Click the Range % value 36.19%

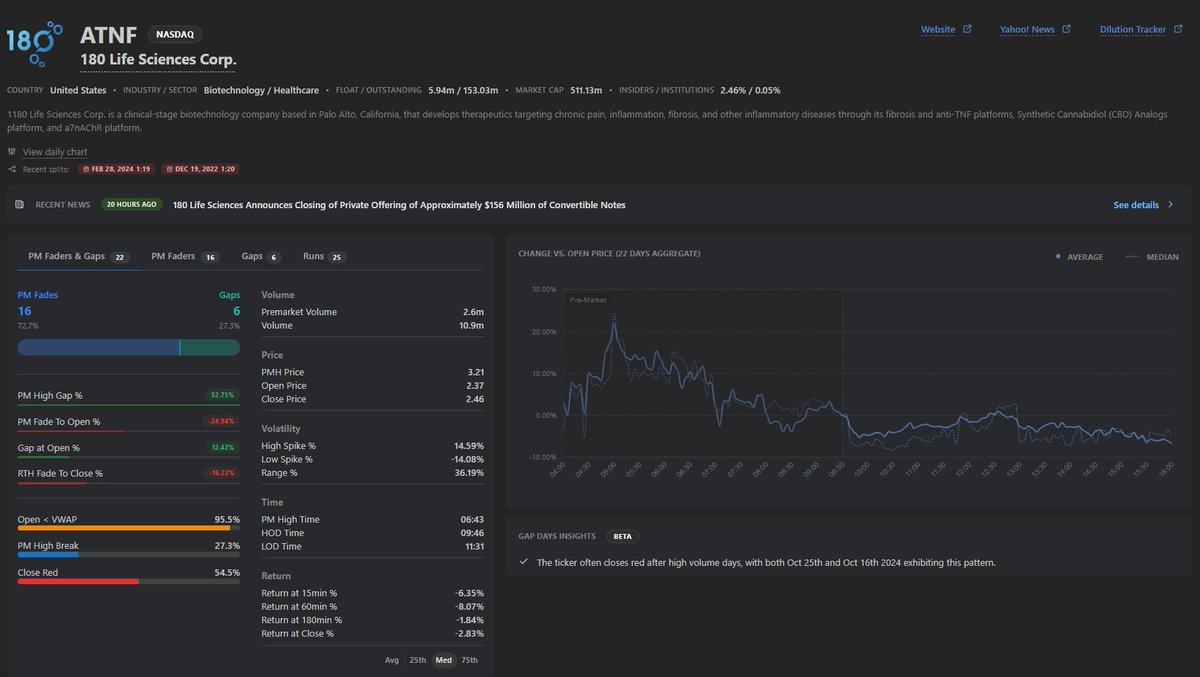click(468, 473)
